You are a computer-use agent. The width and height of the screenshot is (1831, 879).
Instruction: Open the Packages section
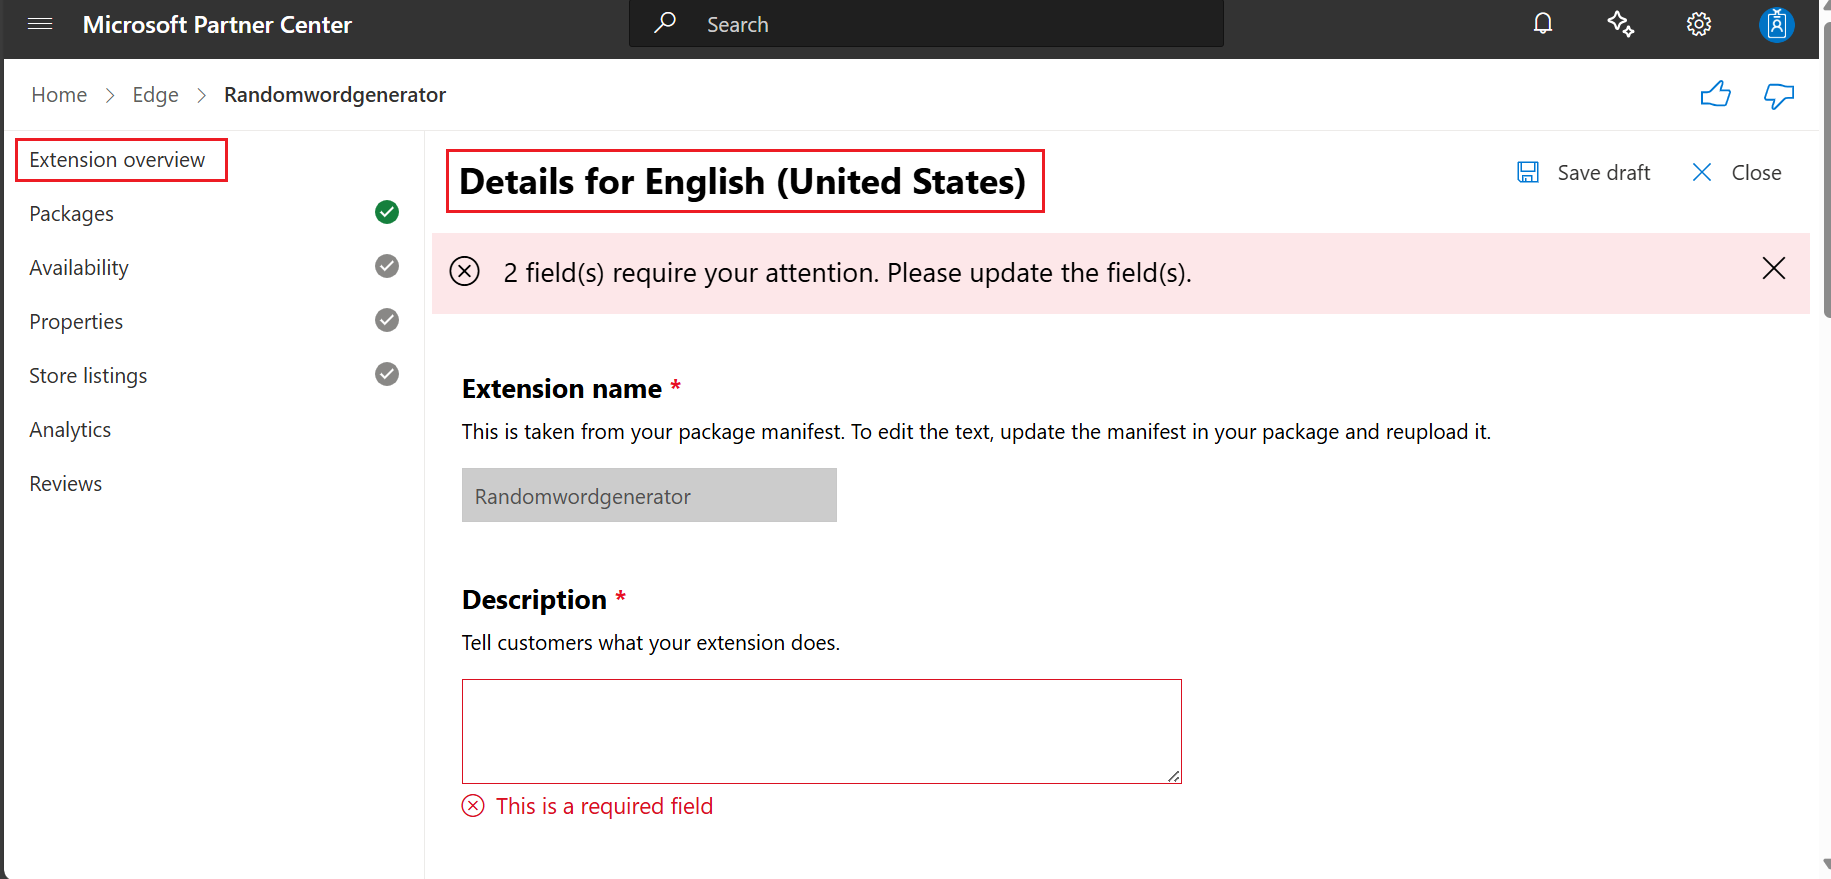pyautogui.click(x=72, y=214)
